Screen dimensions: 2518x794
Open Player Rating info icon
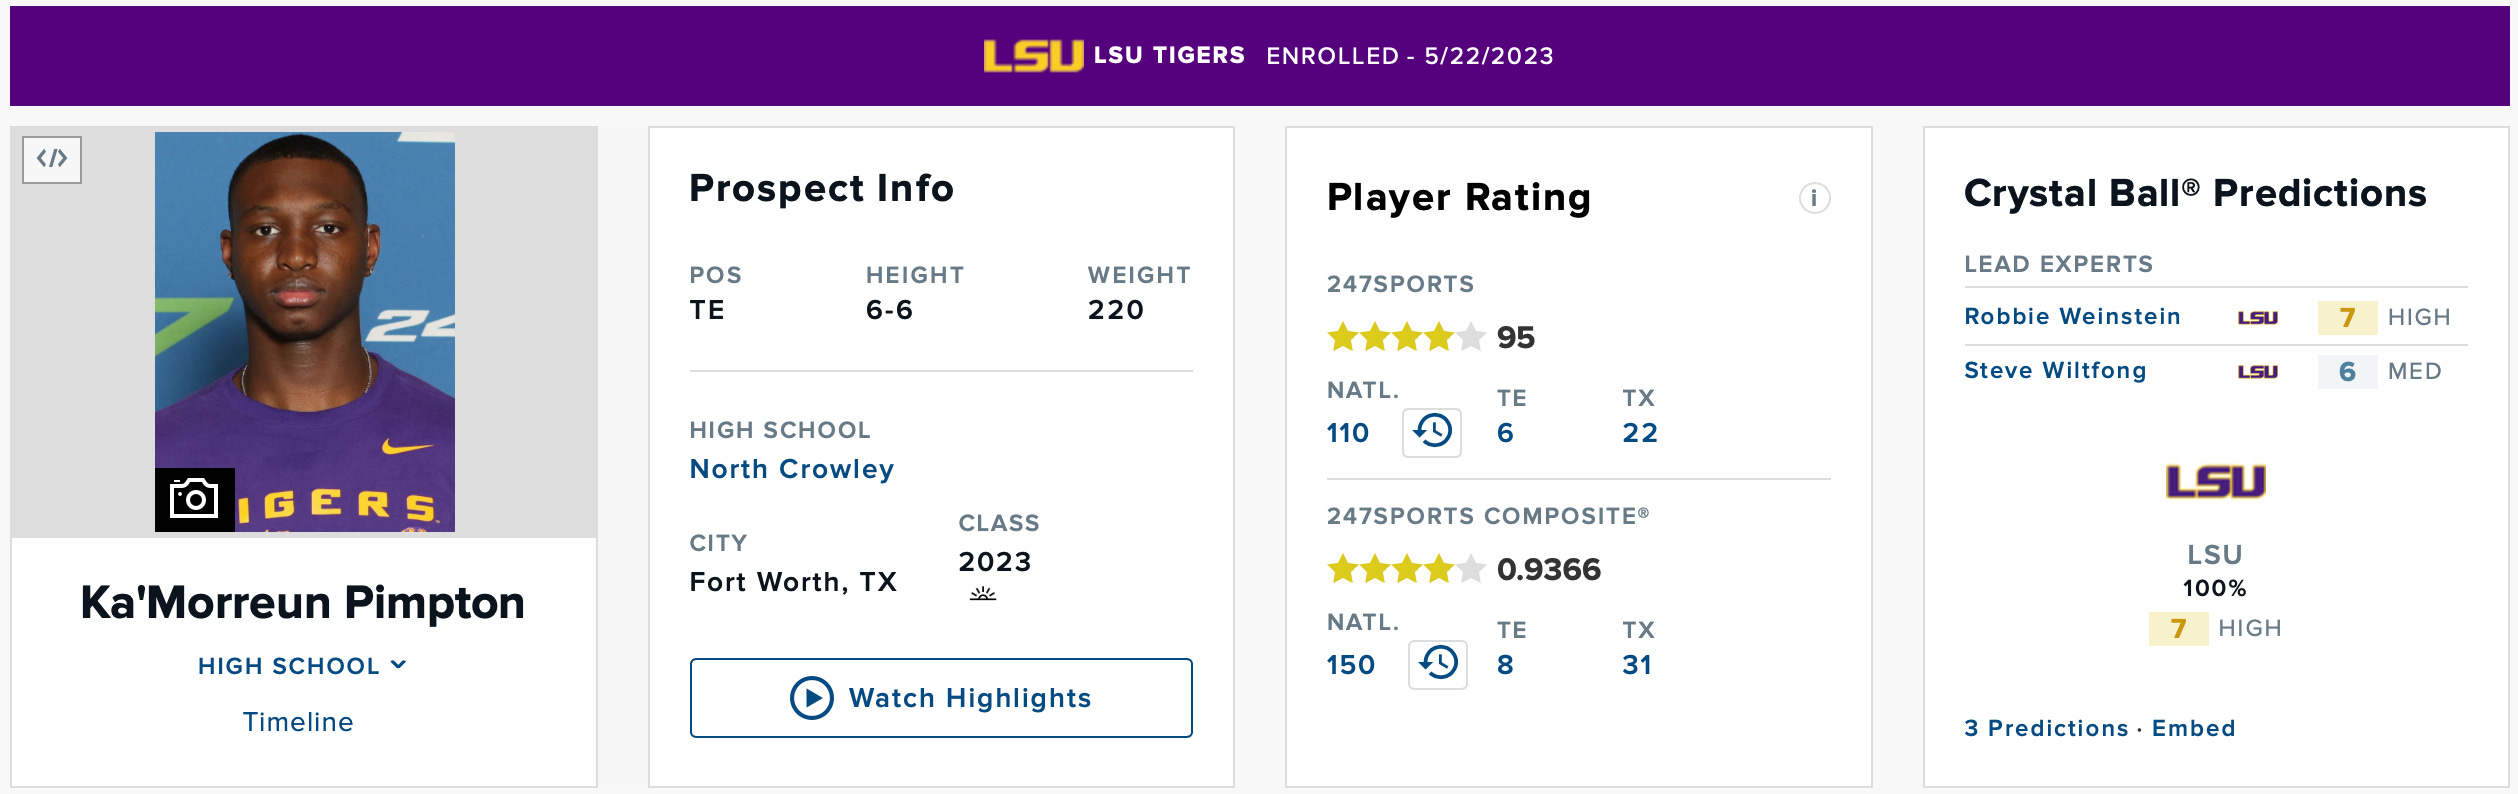tap(1814, 198)
